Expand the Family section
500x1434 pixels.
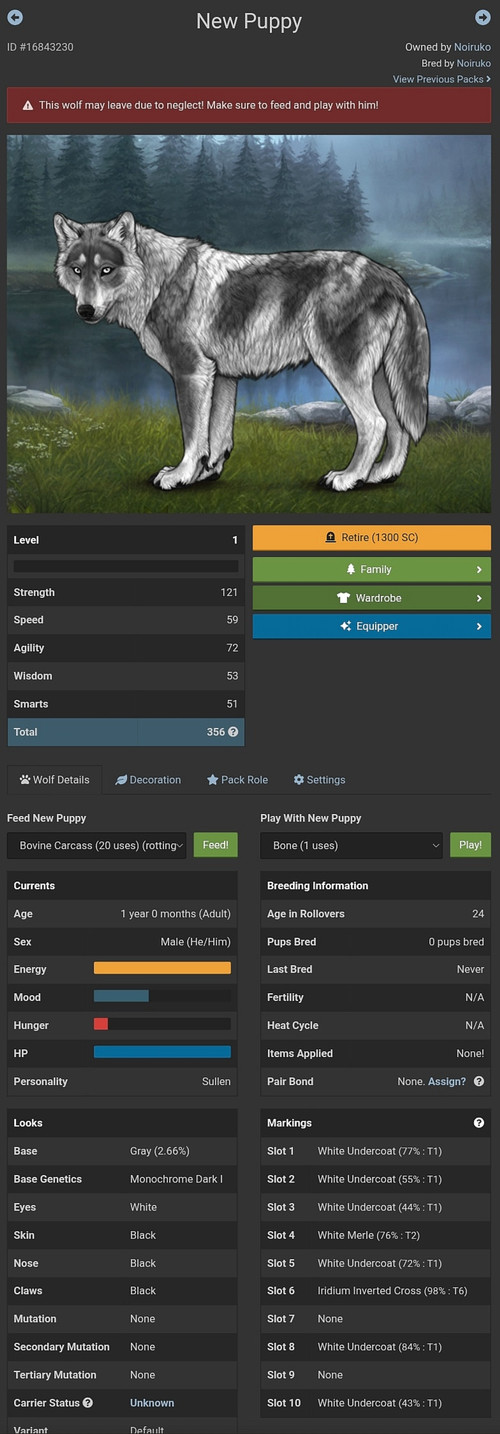[x=372, y=569]
